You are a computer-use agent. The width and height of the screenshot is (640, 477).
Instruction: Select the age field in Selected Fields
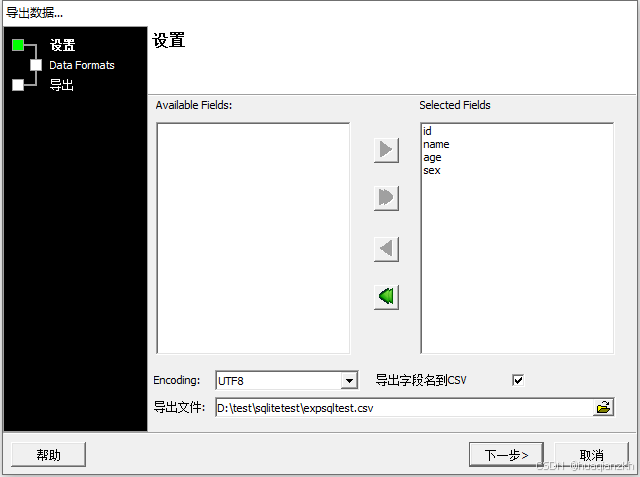pos(432,157)
